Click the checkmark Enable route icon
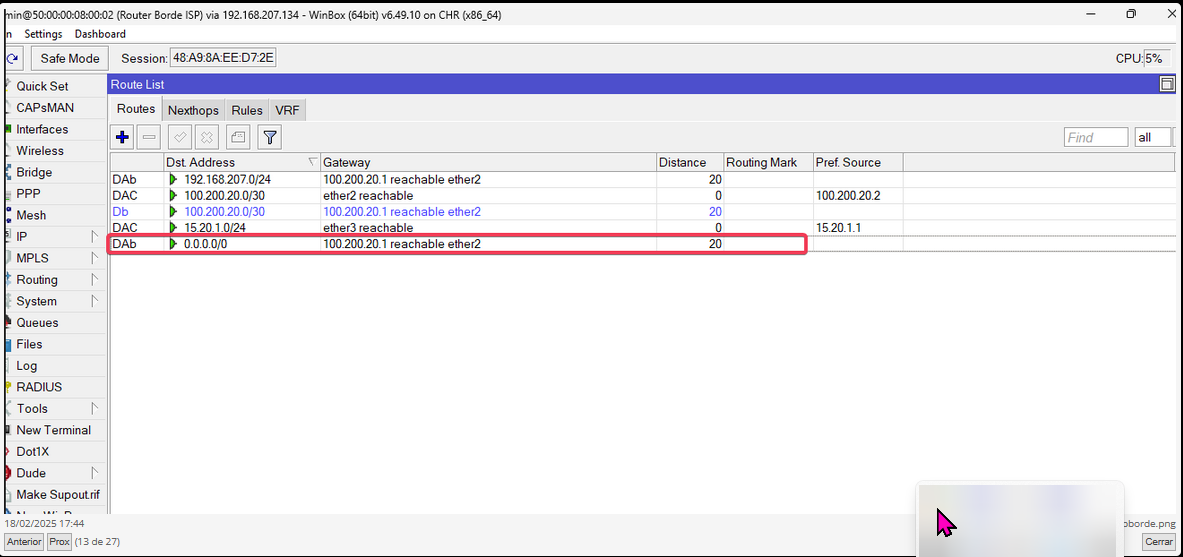The image size is (1183, 557). pyautogui.click(x=180, y=137)
